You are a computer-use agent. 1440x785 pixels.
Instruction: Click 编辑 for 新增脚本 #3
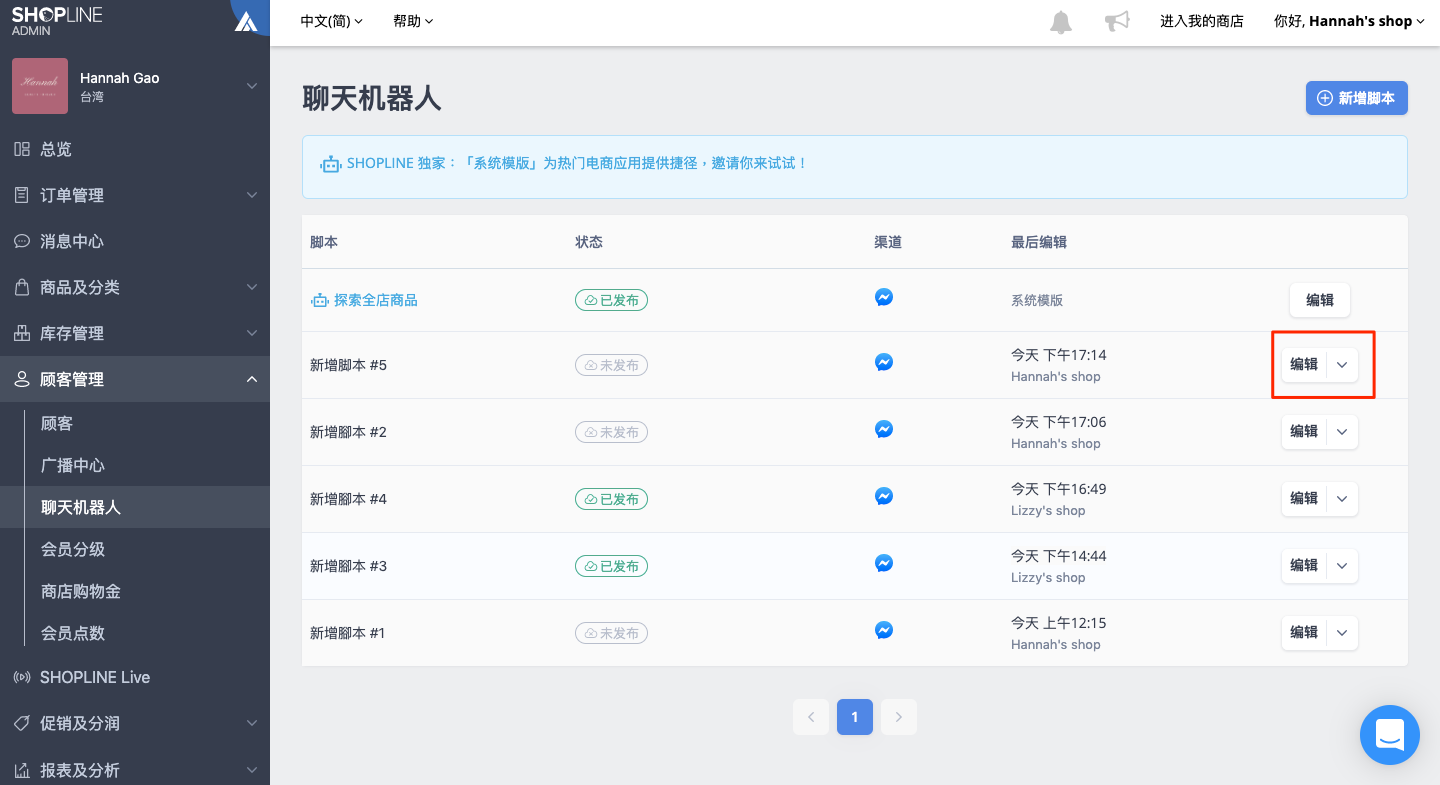click(x=1304, y=566)
